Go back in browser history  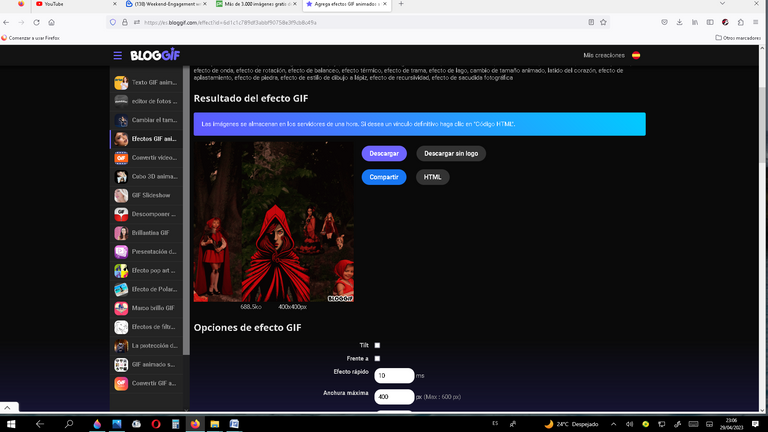pyautogui.click(x=6, y=23)
